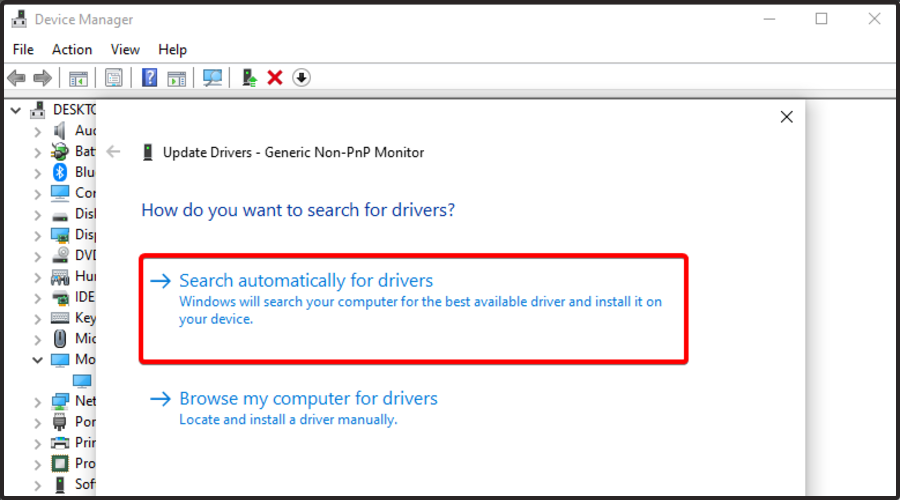Select the DVD drives icon in tree
The height and width of the screenshot is (500, 900).
pyautogui.click(x=60, y=255)
